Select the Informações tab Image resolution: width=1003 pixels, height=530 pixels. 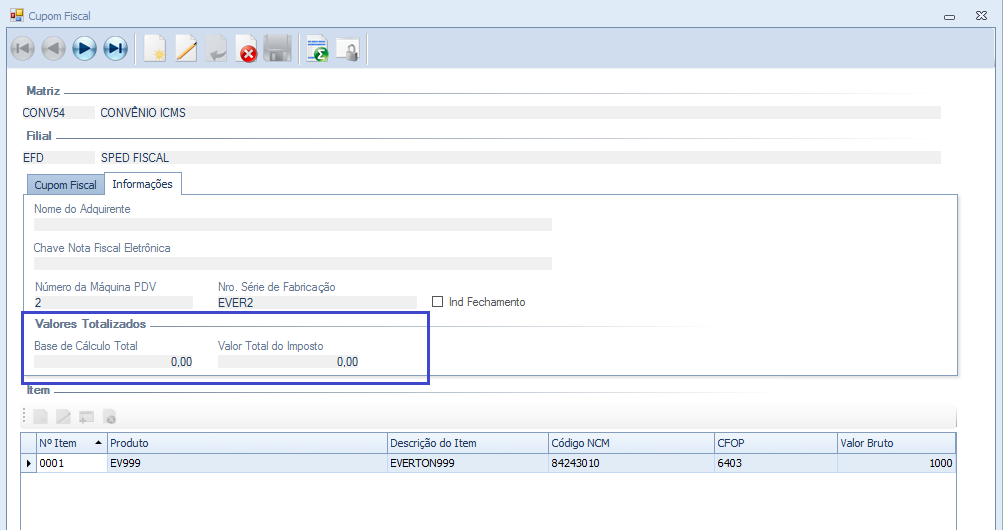coord(143,184)
